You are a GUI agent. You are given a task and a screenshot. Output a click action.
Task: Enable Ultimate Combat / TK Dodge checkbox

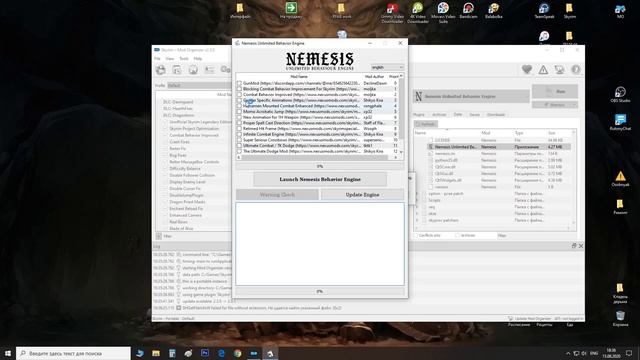click(x=239, y=146)
